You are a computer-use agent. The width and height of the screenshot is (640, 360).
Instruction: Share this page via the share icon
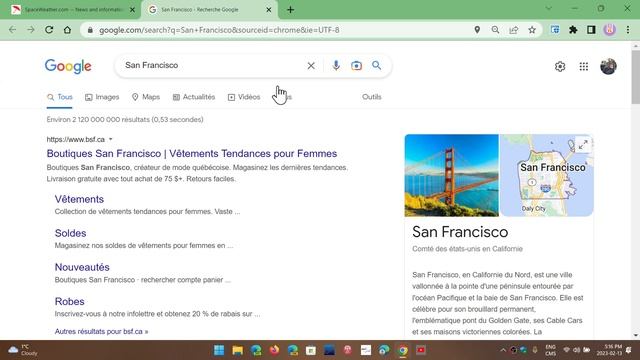coord(513,30)
